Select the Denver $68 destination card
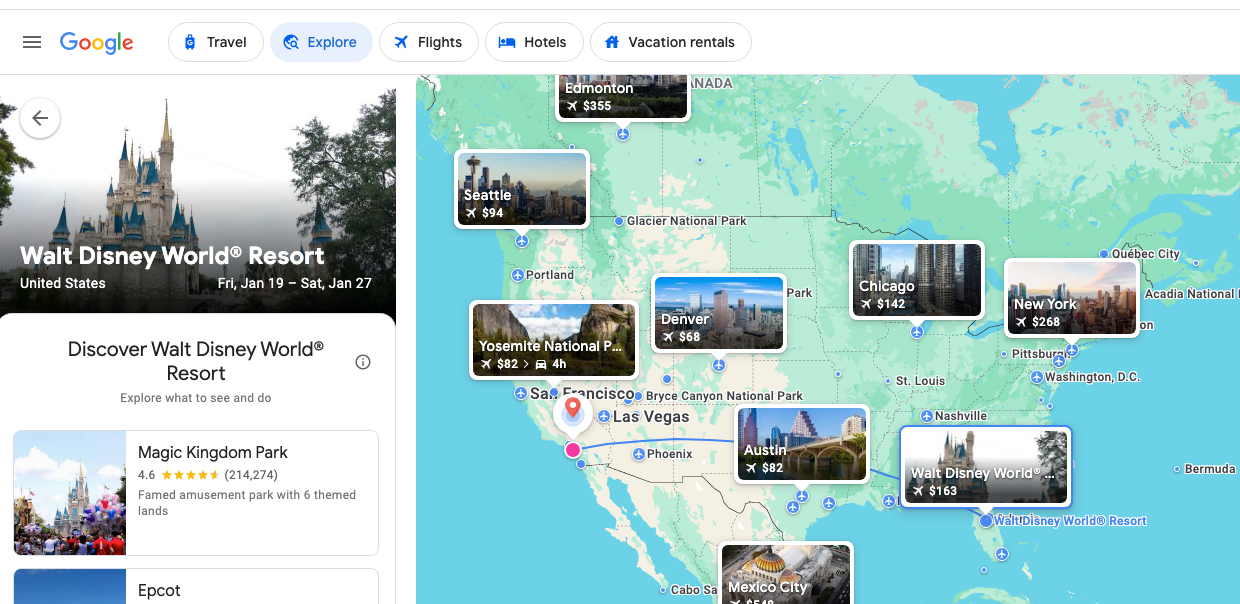The width and height of the screenshot is (1240, 604). (x=719, y=313)
